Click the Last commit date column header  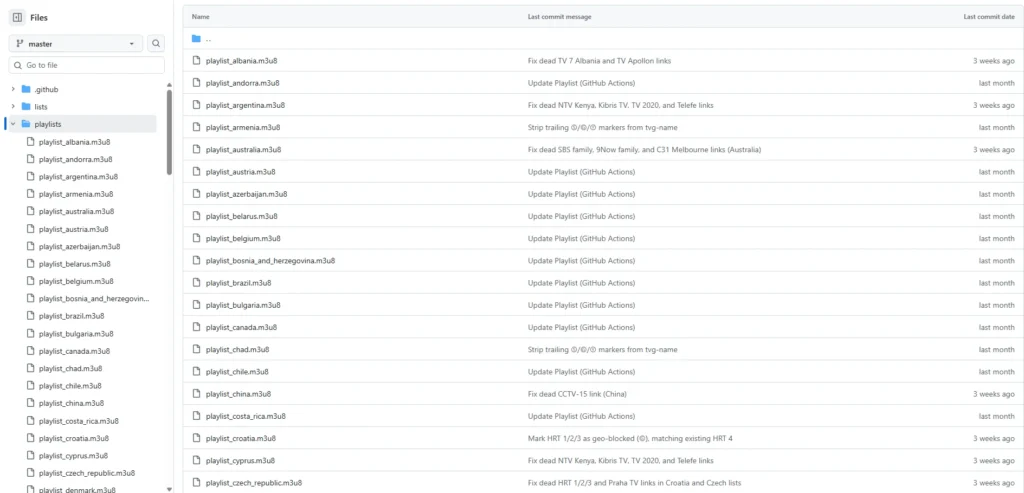989,17
